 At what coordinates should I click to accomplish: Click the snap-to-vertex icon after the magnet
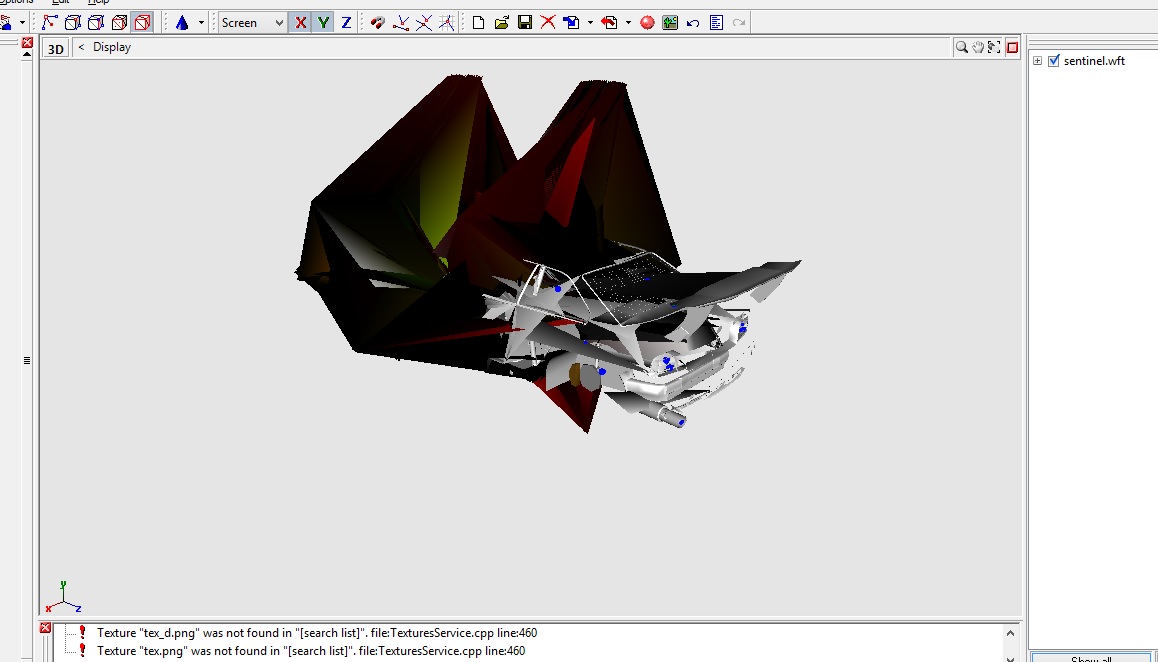click(401, 23)
